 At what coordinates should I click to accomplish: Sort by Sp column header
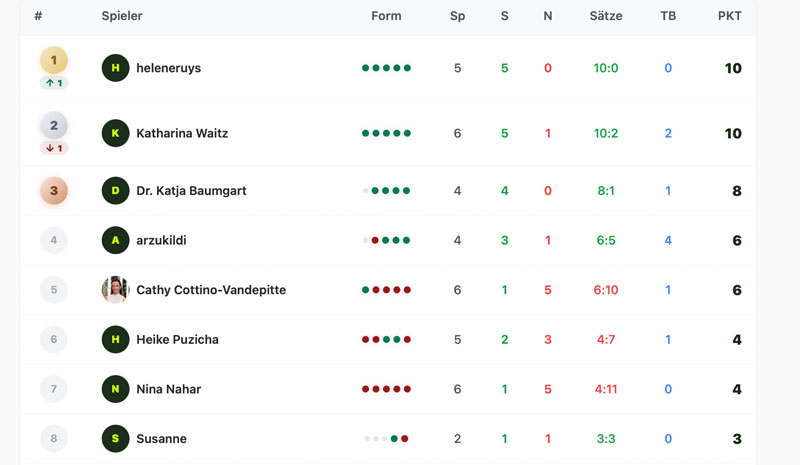(x=457, y=16)
